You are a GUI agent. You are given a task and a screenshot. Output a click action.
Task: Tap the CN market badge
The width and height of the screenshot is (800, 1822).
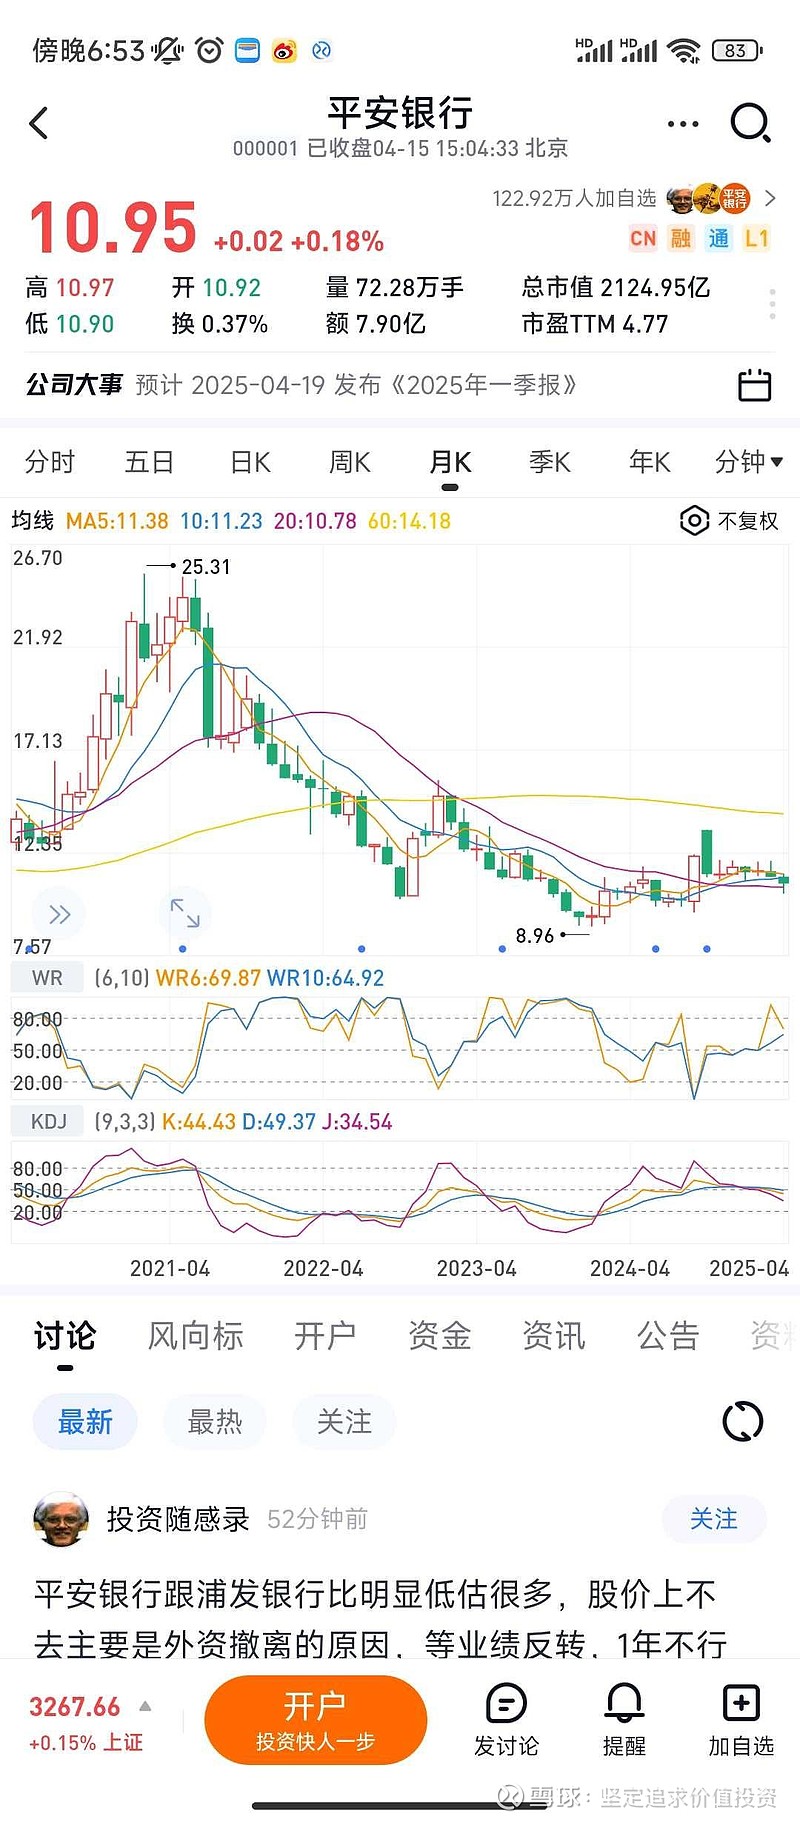tap(643, 238)
